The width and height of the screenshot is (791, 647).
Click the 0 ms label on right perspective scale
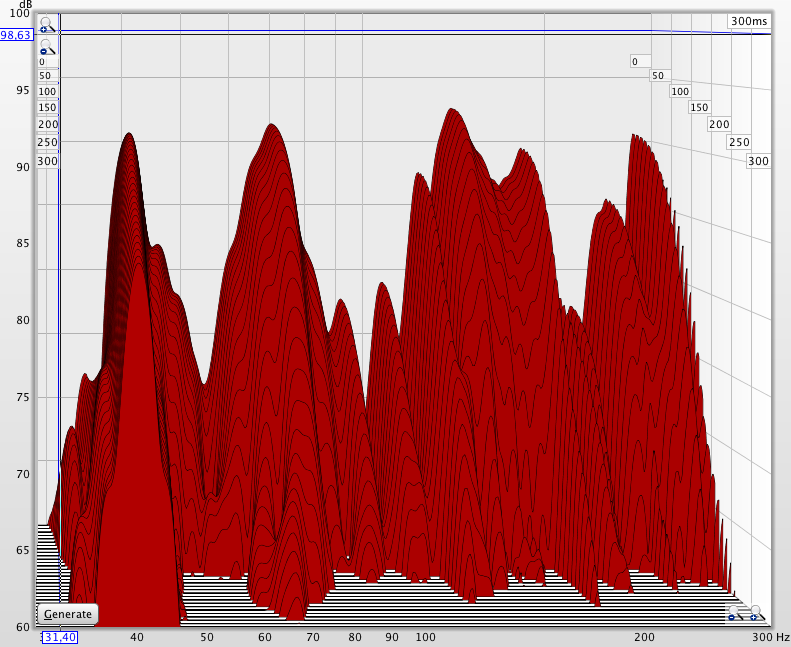pos(640,62)
